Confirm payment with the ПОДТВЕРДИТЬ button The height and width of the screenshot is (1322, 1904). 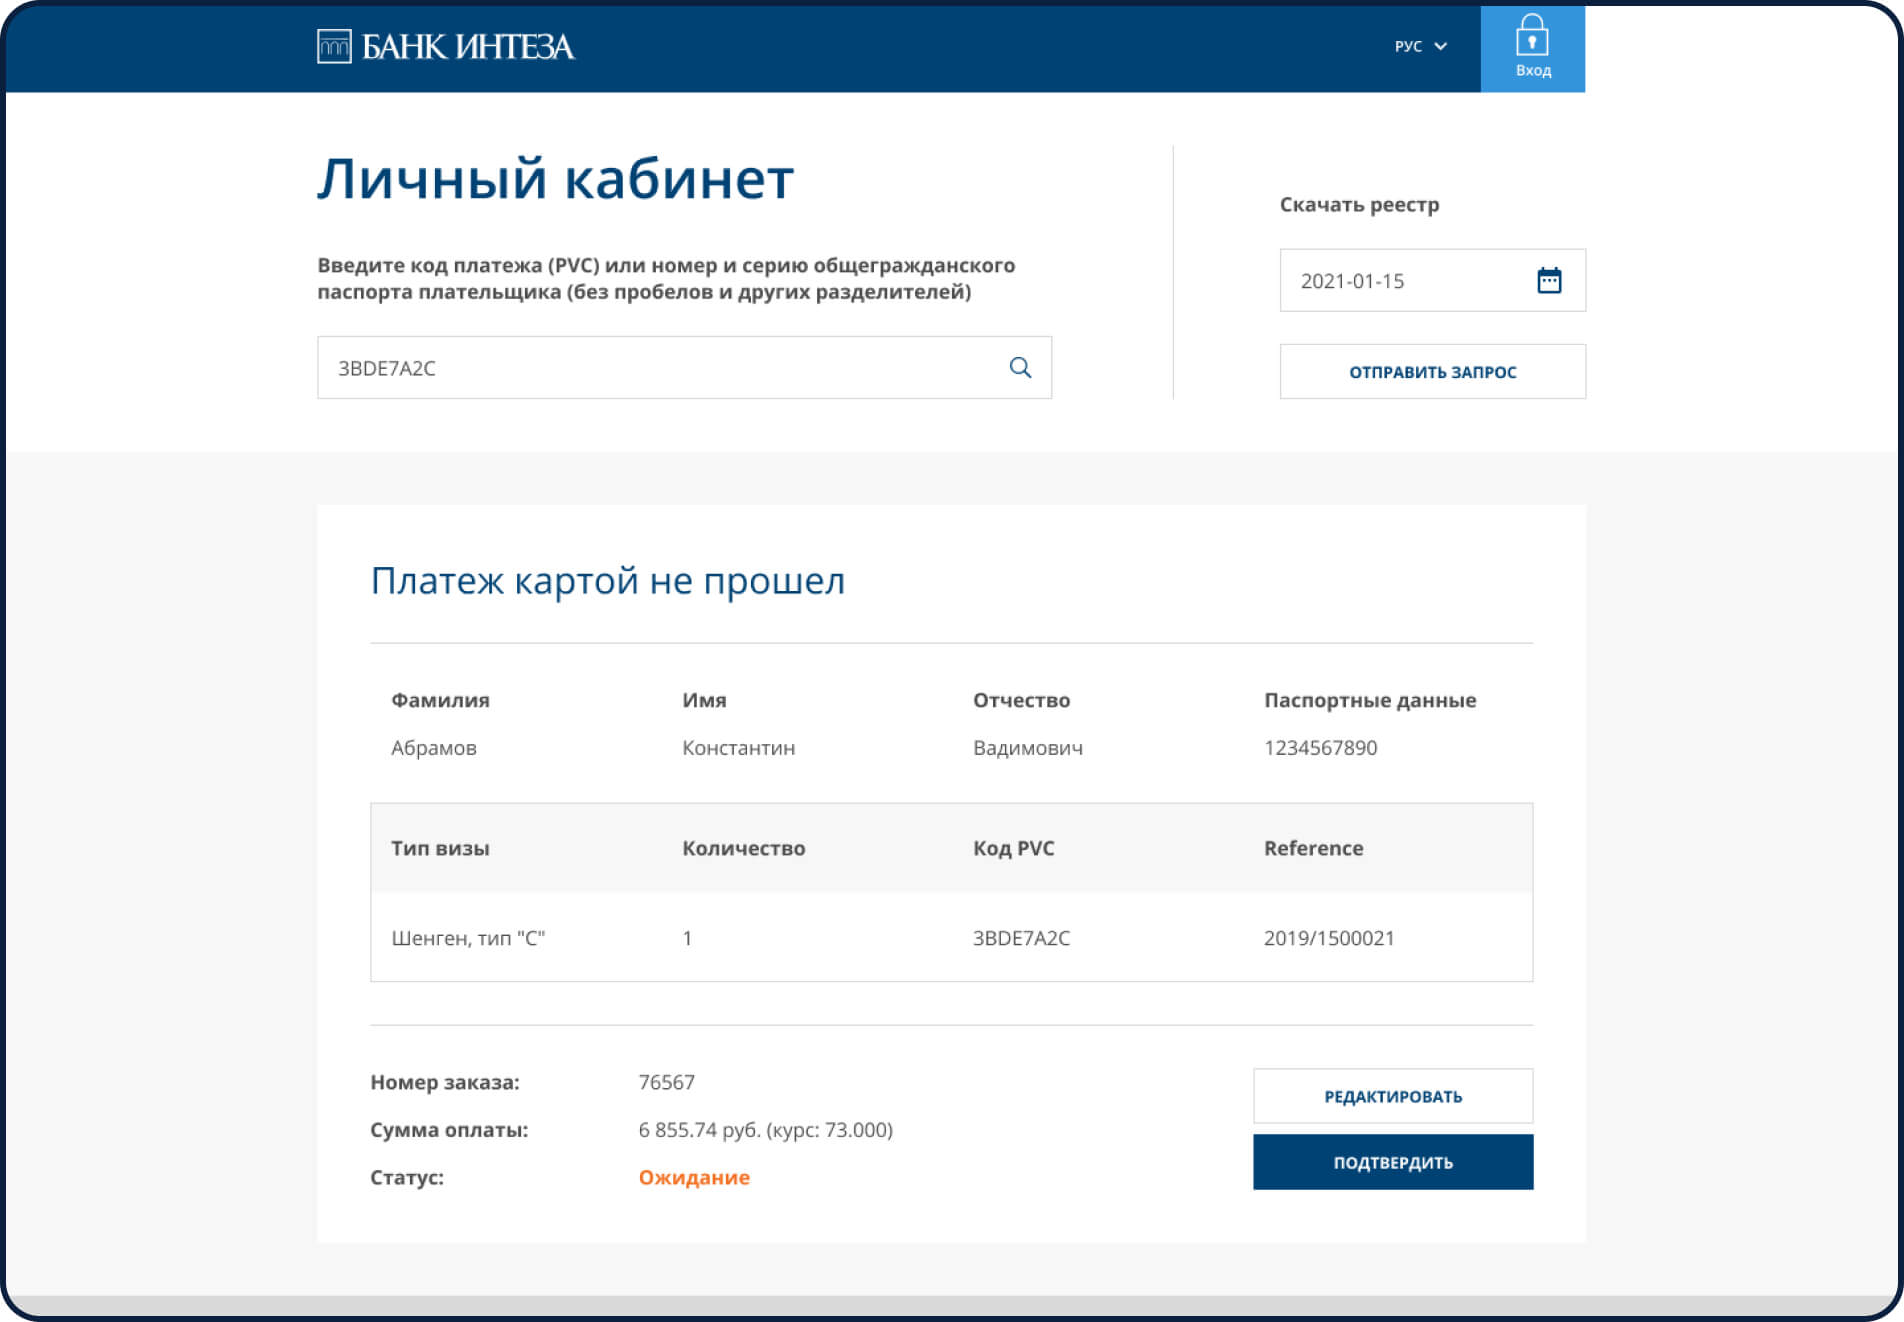1392,1162
